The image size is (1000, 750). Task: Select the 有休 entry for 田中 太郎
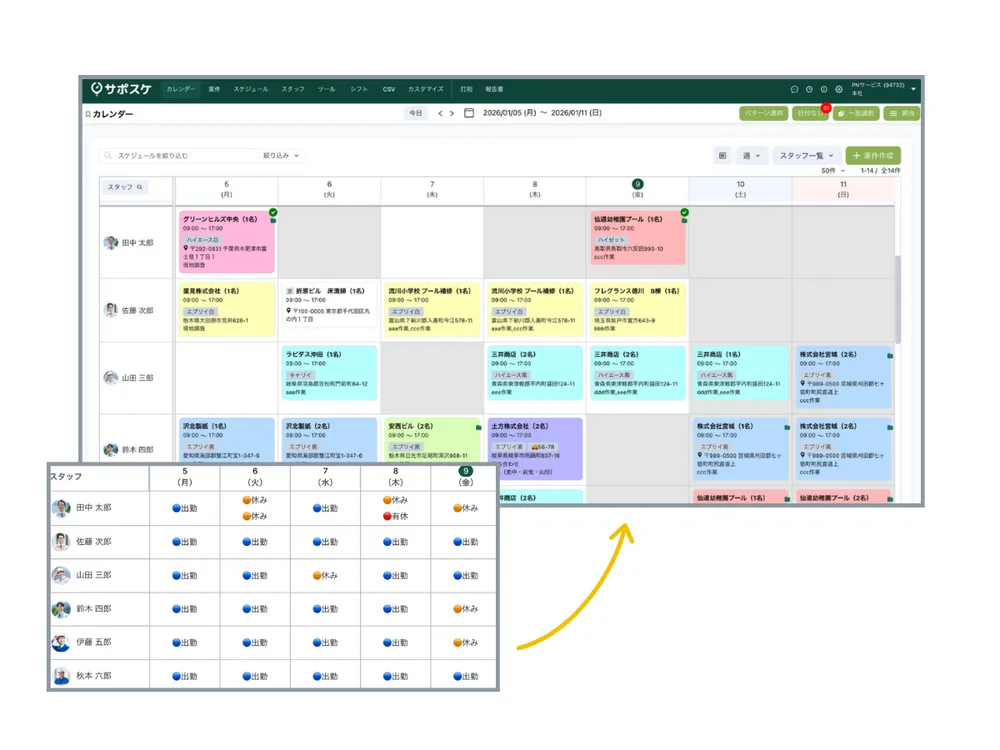point(395,517)
